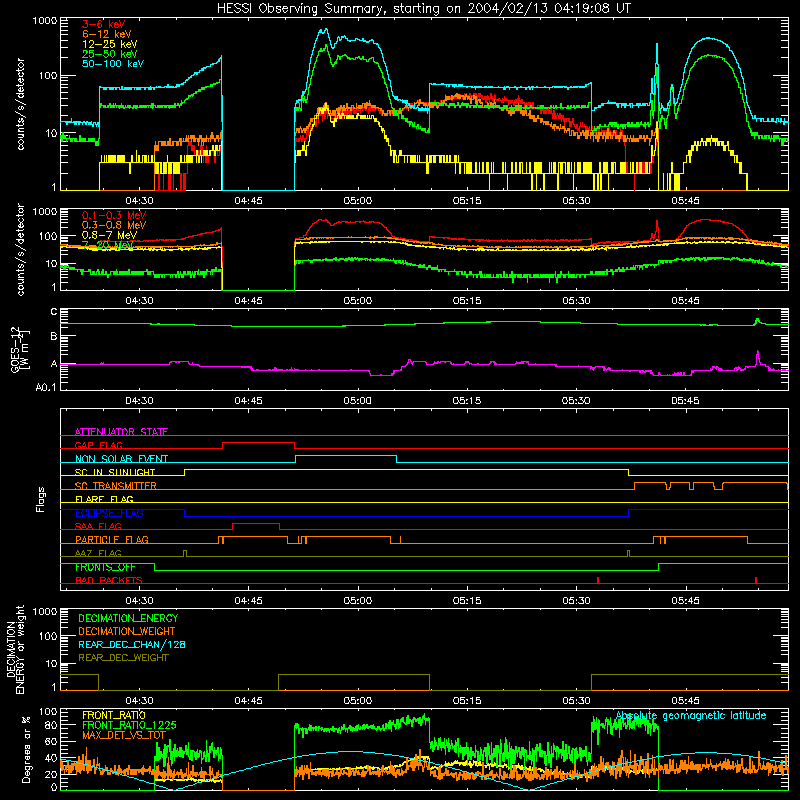The width and height of the screenshot is (800, 800).
Task: Click the 05:00 tick under the keV panel
Action: [358, 201]
